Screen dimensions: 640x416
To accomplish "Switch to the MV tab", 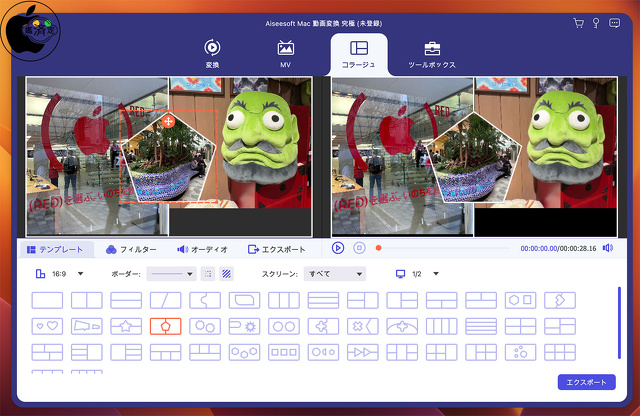I will (285, 53).
